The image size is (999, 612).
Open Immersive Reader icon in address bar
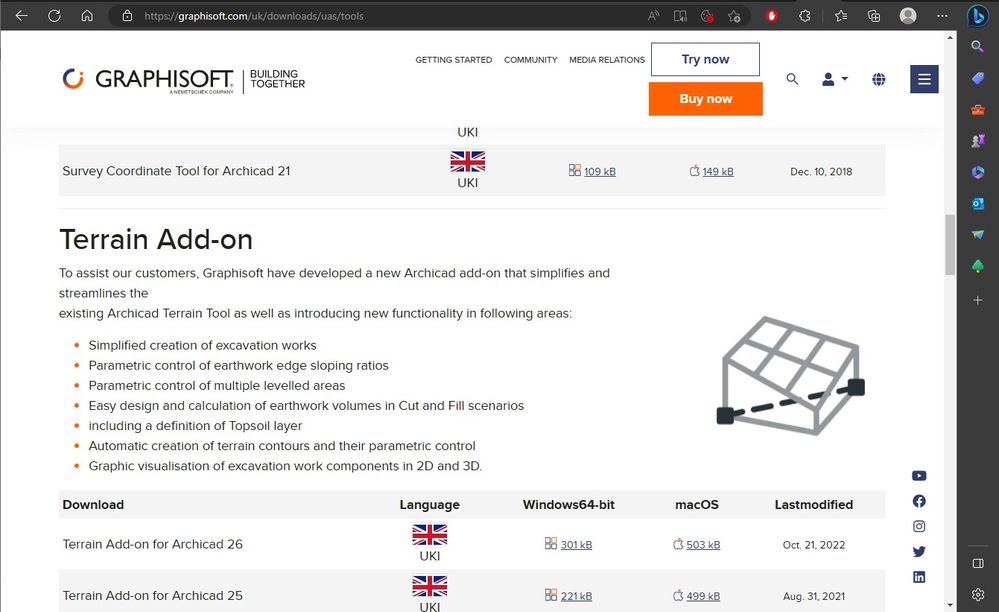click(x=680, y=16)
